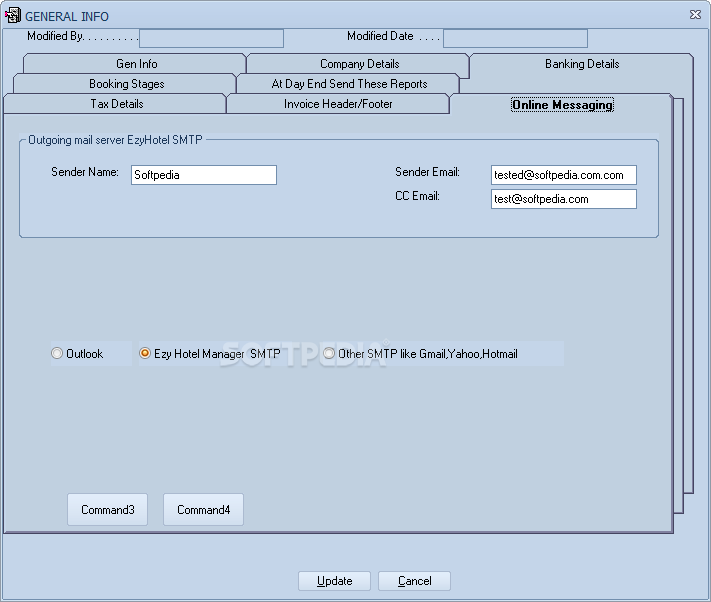The width and height of the screenshot is (711, 602).
Task: Click the Modified Date field
Action: (x=515, y=38)
